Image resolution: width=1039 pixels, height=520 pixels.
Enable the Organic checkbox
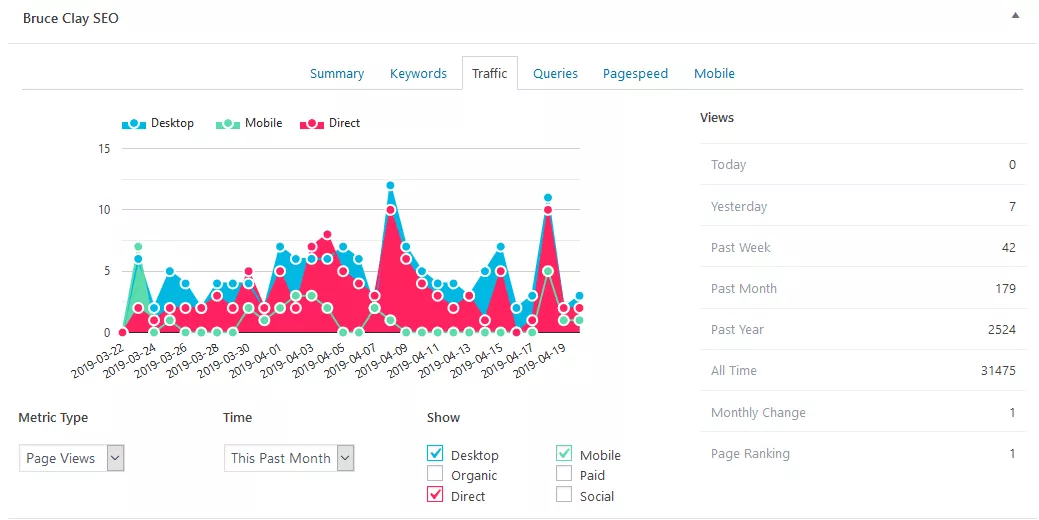[x=435, y=475]
